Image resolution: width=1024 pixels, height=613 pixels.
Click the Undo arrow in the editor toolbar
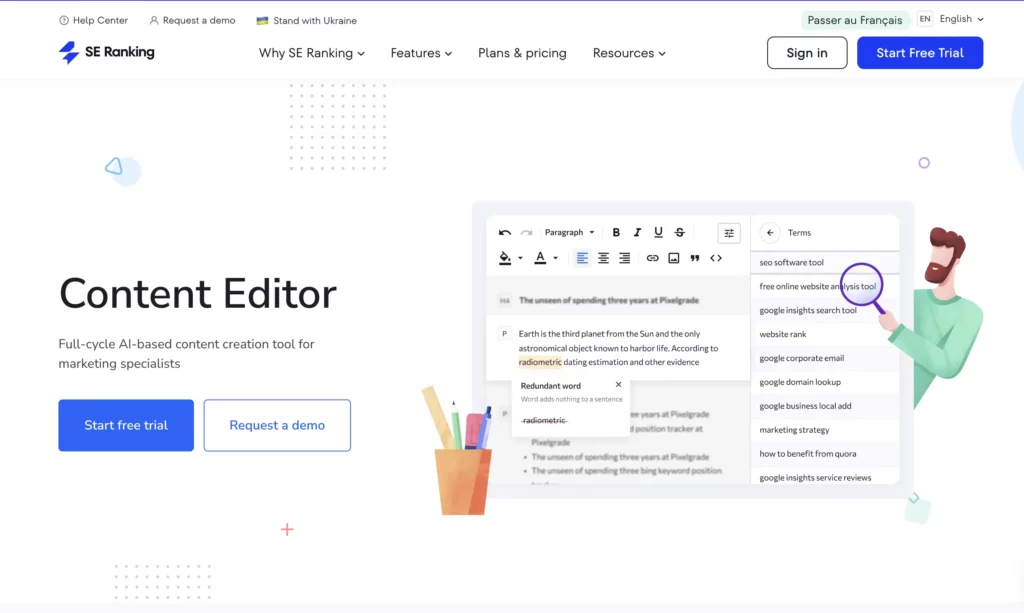505,233
